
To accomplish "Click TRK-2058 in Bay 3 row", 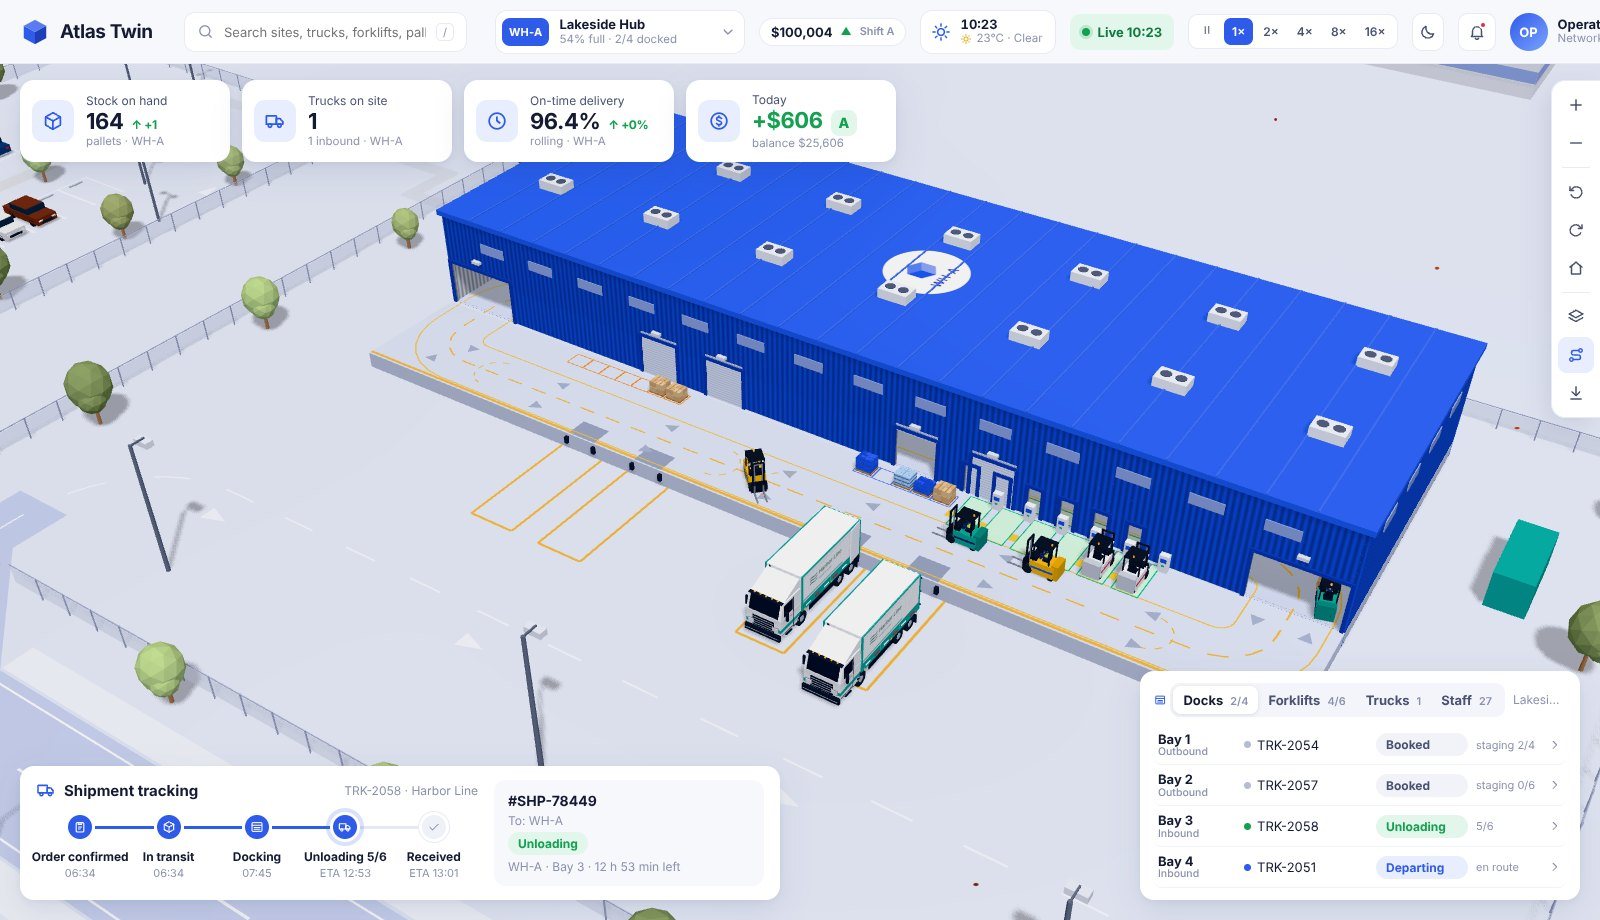I will coord(1287,826).
